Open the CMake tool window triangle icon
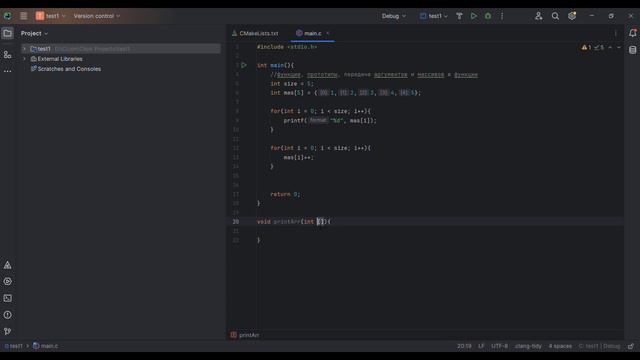640x360 pixels. tap(7, 265)
